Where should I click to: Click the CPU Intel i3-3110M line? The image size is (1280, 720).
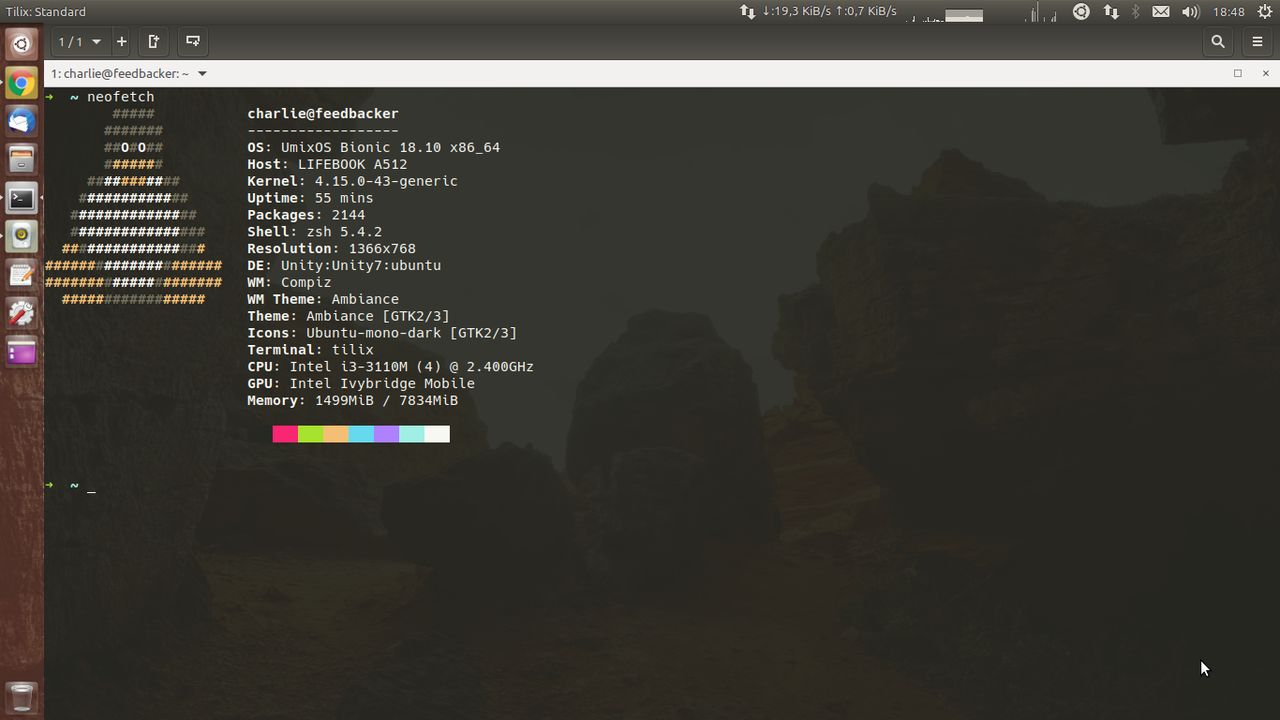click(391, 367)
